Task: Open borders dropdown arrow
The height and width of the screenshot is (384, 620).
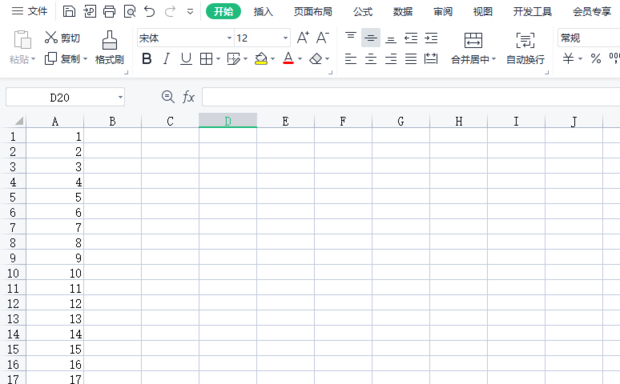Action: (218, 59)
